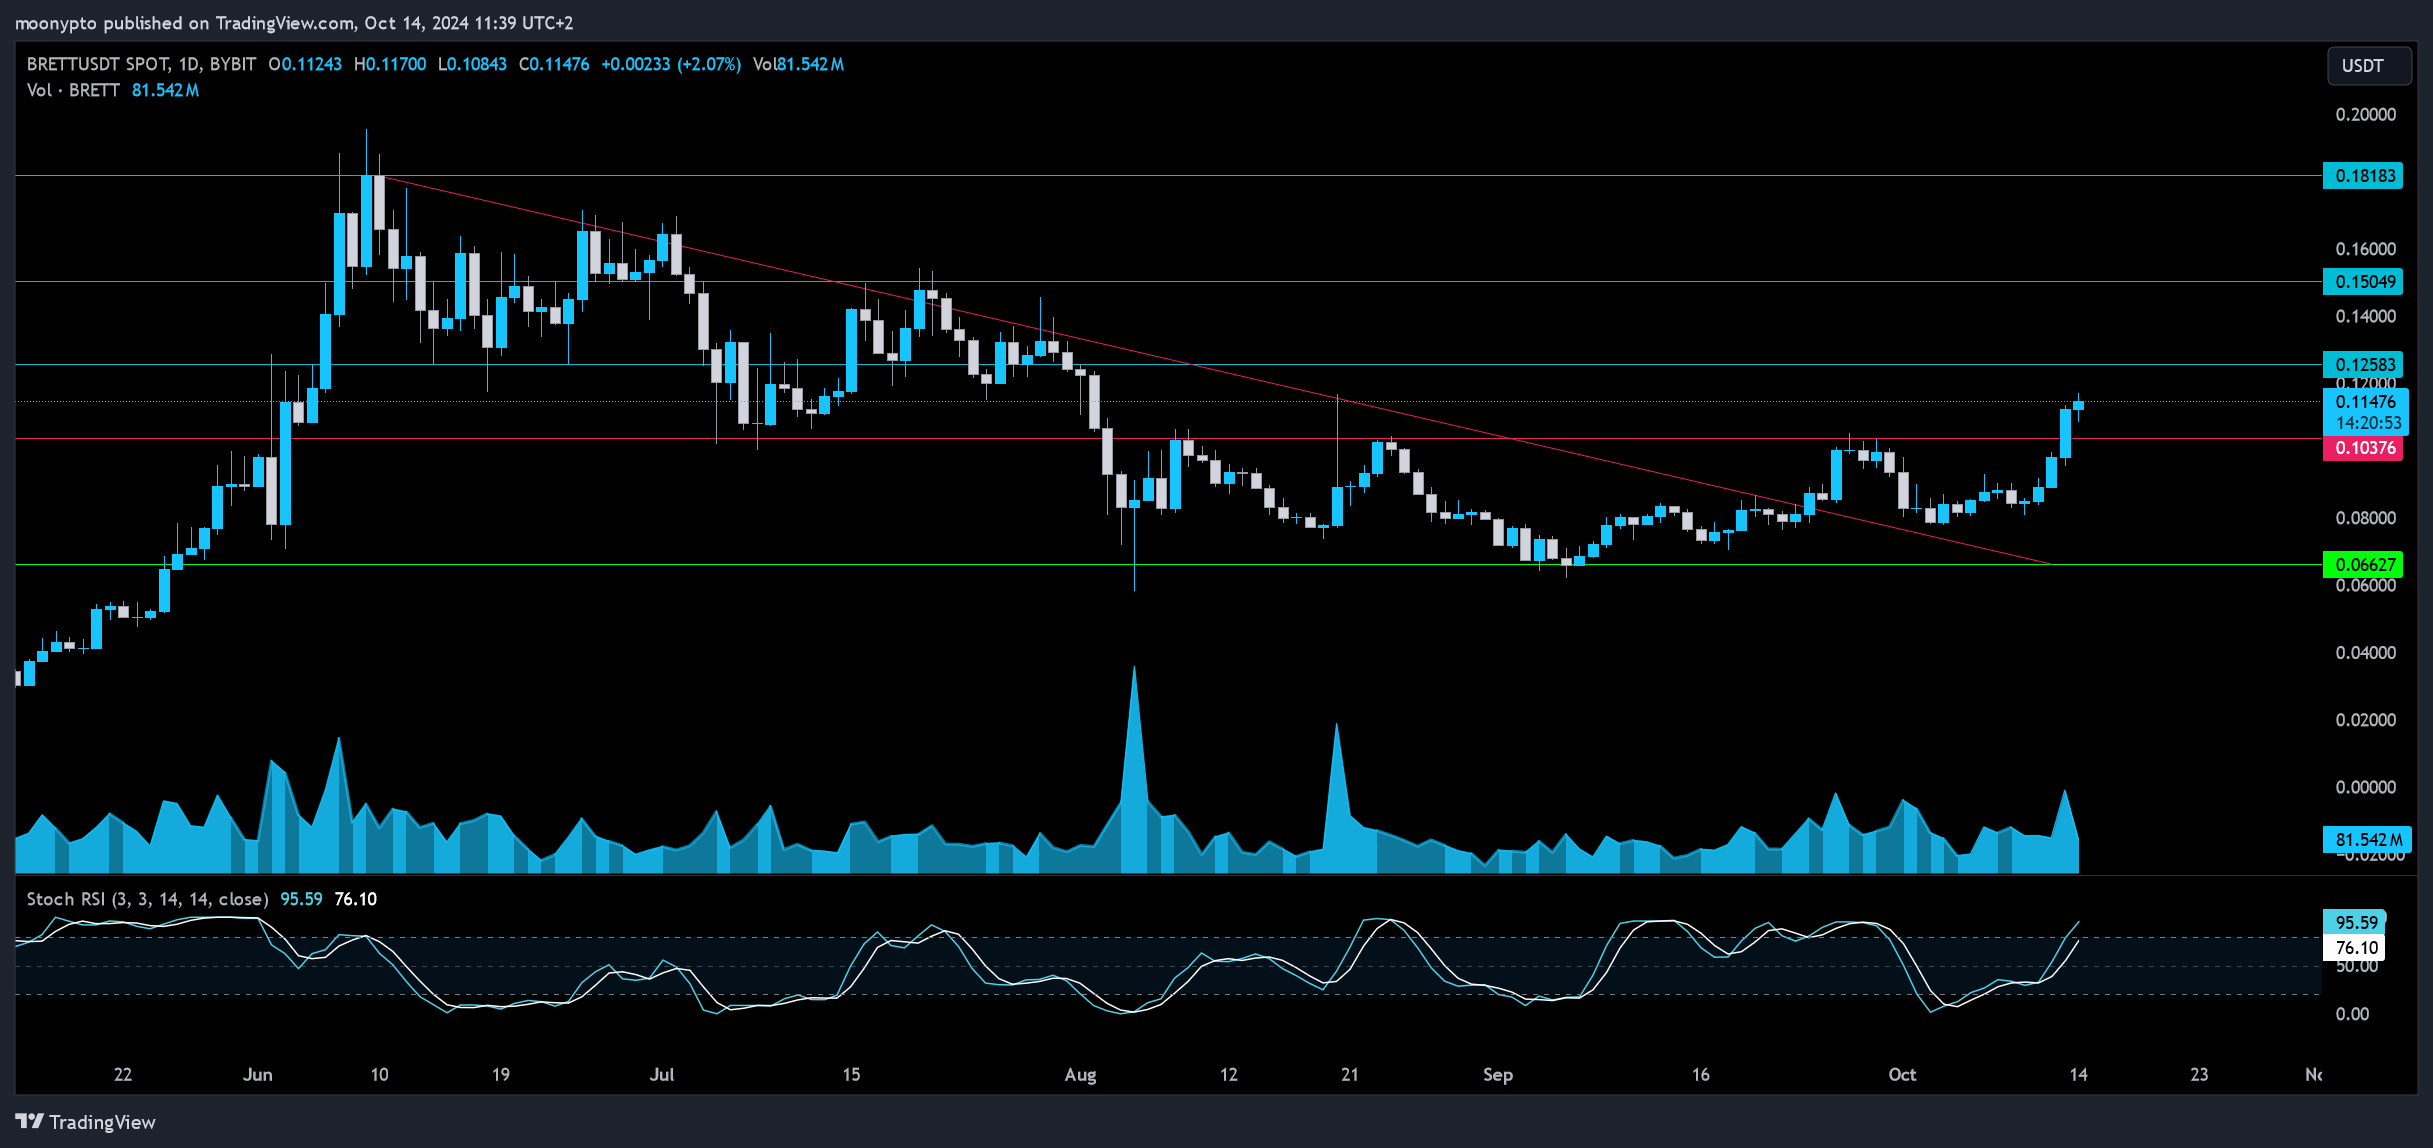Click the Aug date on time axis

[1080, 1074]
